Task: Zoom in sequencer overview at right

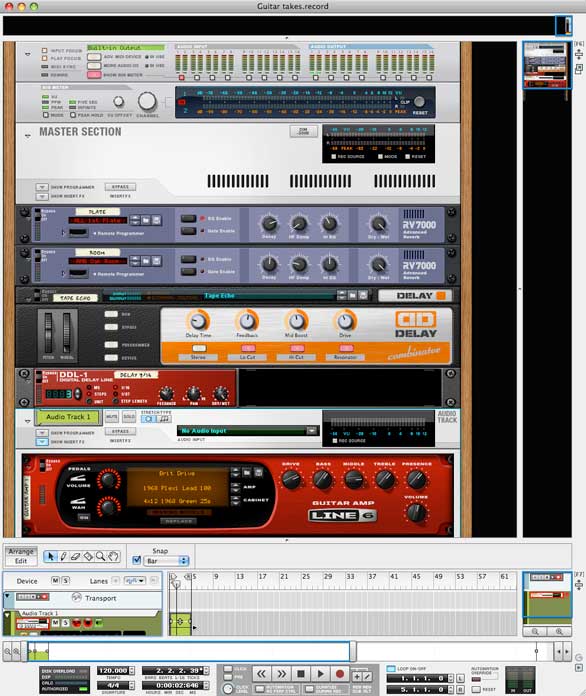Action: coord(559,631)
